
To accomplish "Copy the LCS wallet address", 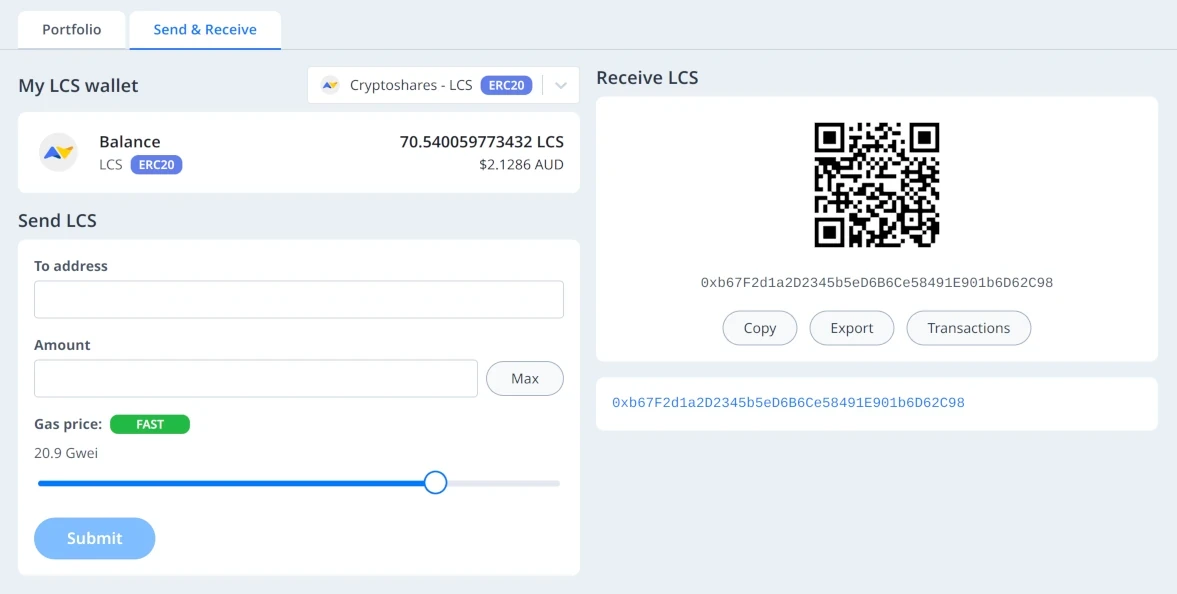I will coord(760,328).
